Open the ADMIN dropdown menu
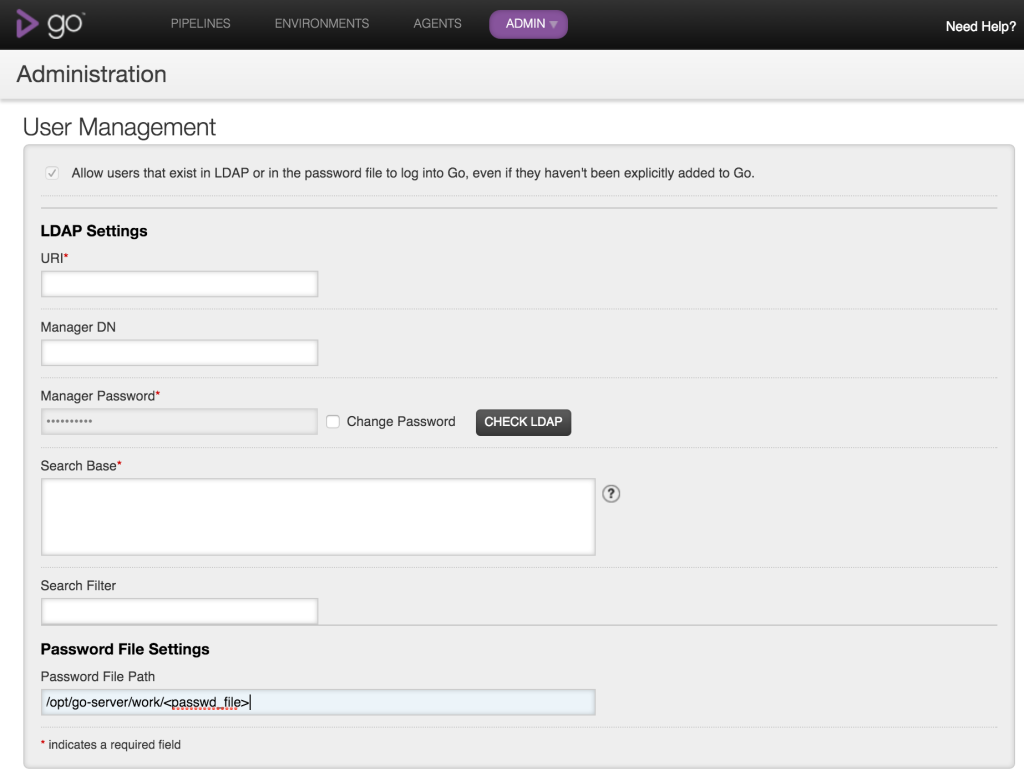 [x=528, y=24]
